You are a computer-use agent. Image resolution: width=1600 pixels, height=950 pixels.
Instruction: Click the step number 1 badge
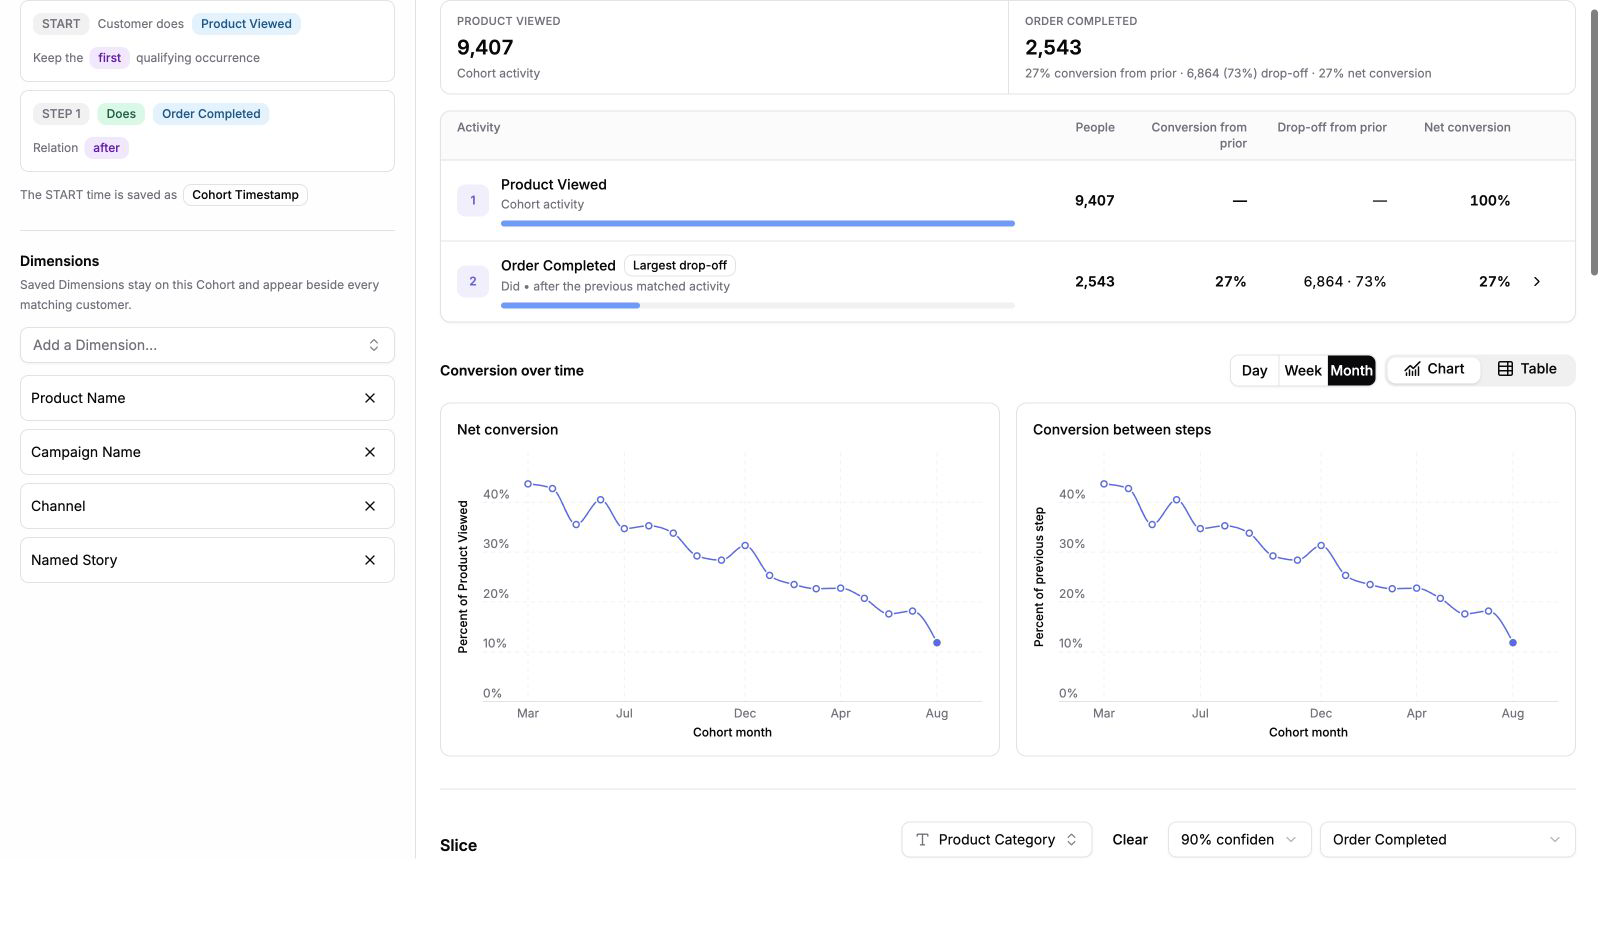click(x=473, y=200)
